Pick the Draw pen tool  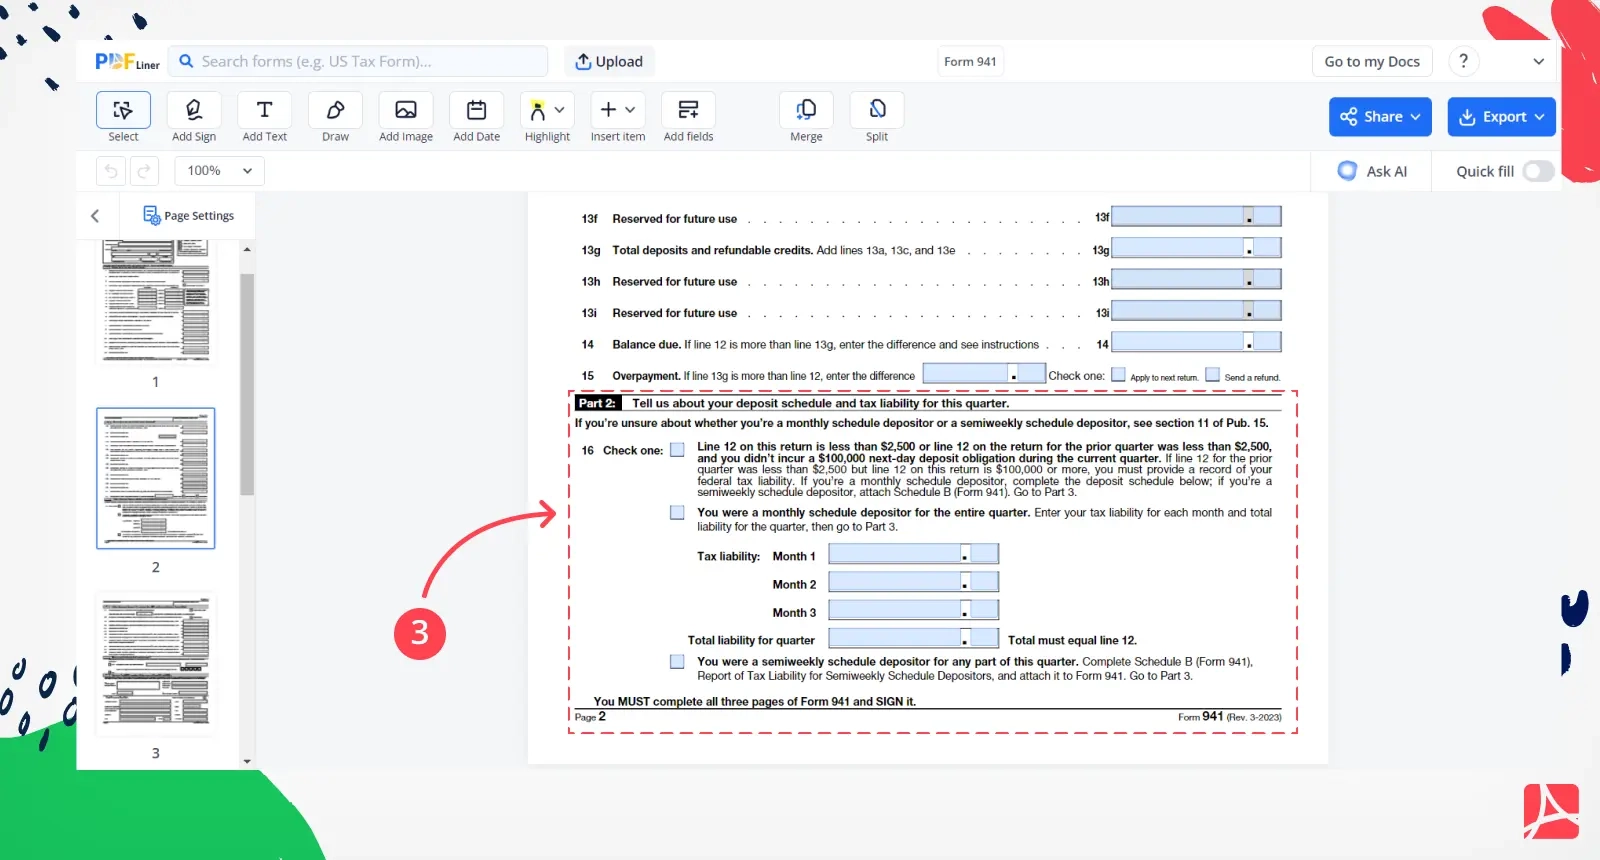335,110
